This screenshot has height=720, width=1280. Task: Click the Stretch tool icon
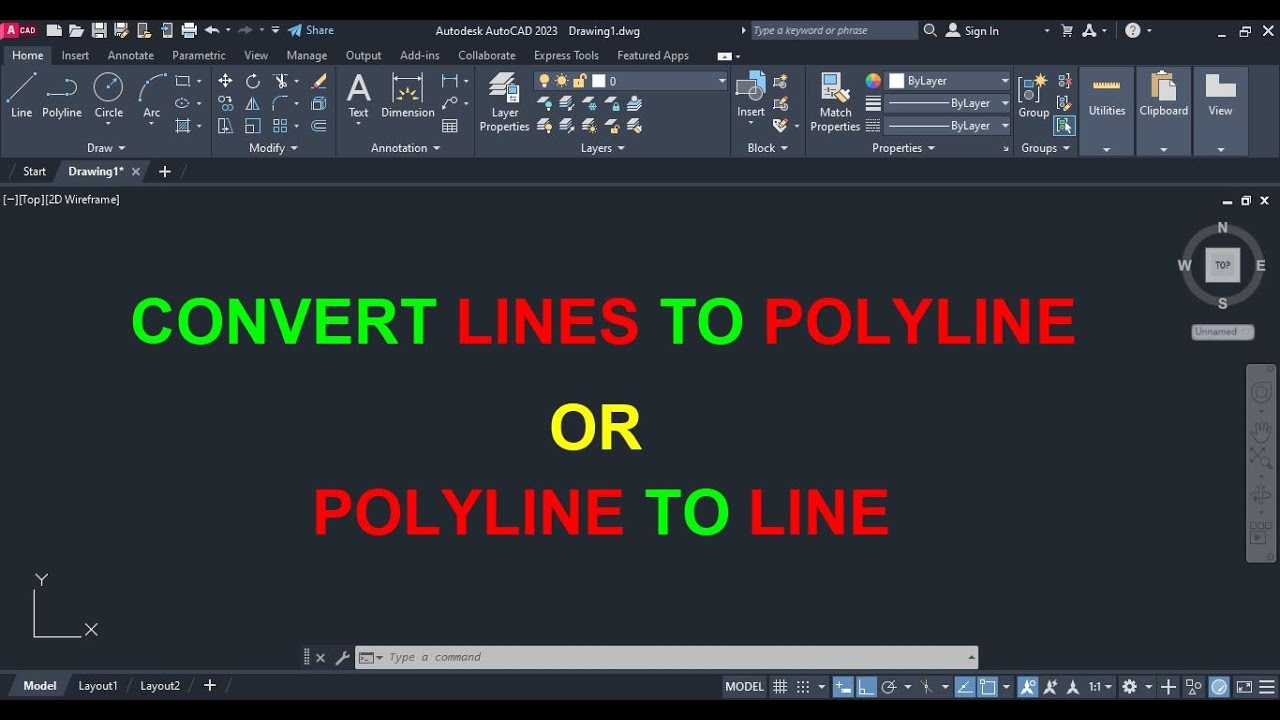[x=225, y=126]
